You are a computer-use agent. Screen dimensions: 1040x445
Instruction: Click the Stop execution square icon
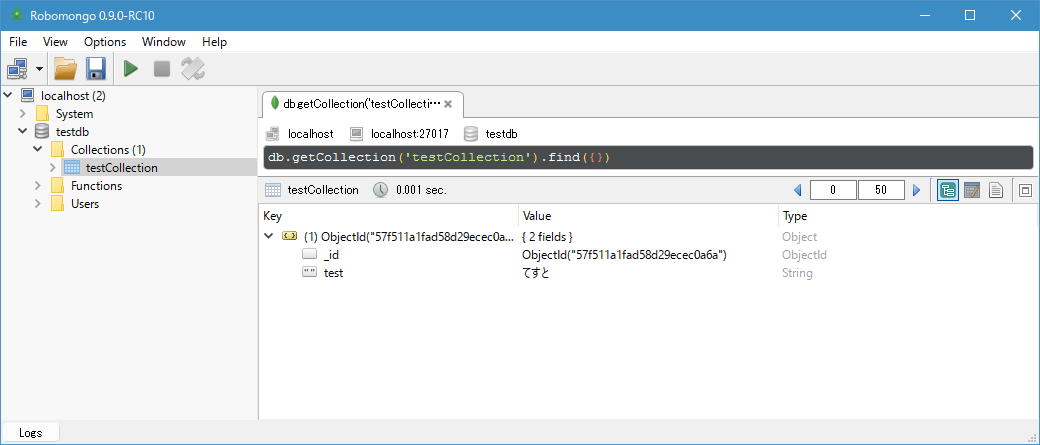pos(162,68)
